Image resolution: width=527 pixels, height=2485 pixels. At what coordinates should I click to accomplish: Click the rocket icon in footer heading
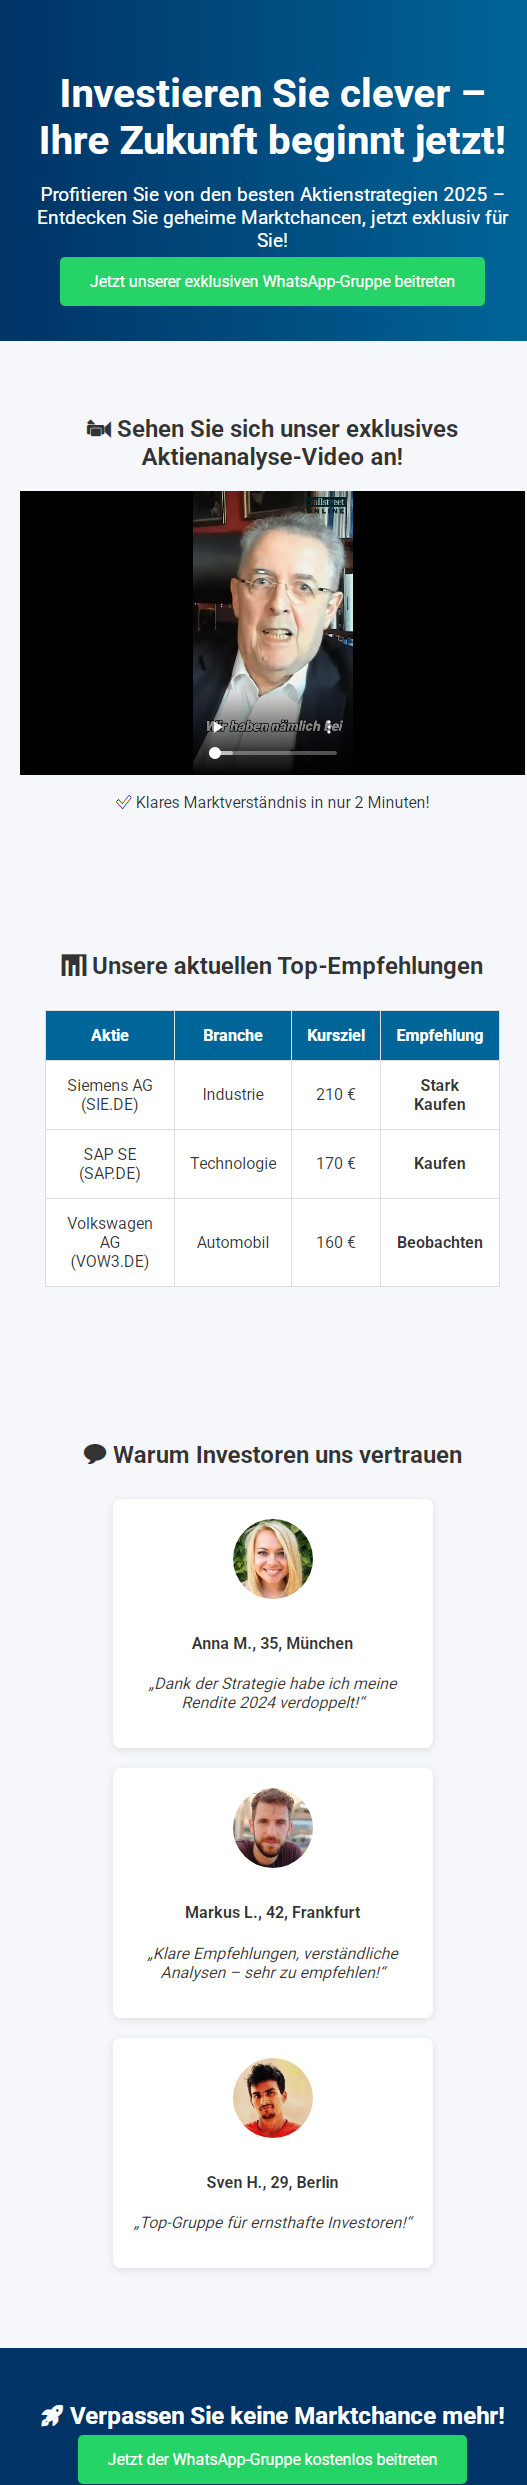pos(52,2415)
